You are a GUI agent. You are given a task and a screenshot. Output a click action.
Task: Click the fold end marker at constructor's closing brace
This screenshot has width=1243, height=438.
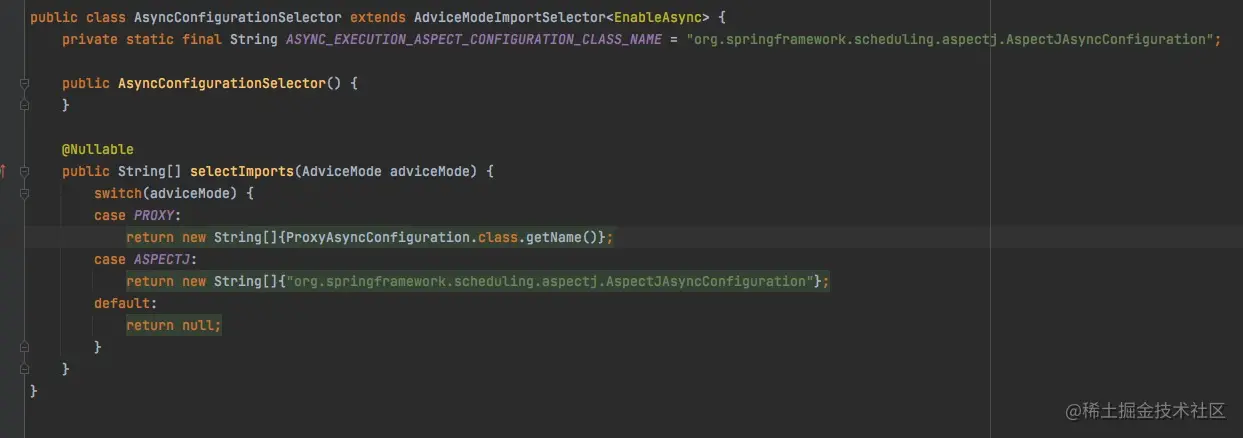[x=25, y=105]
